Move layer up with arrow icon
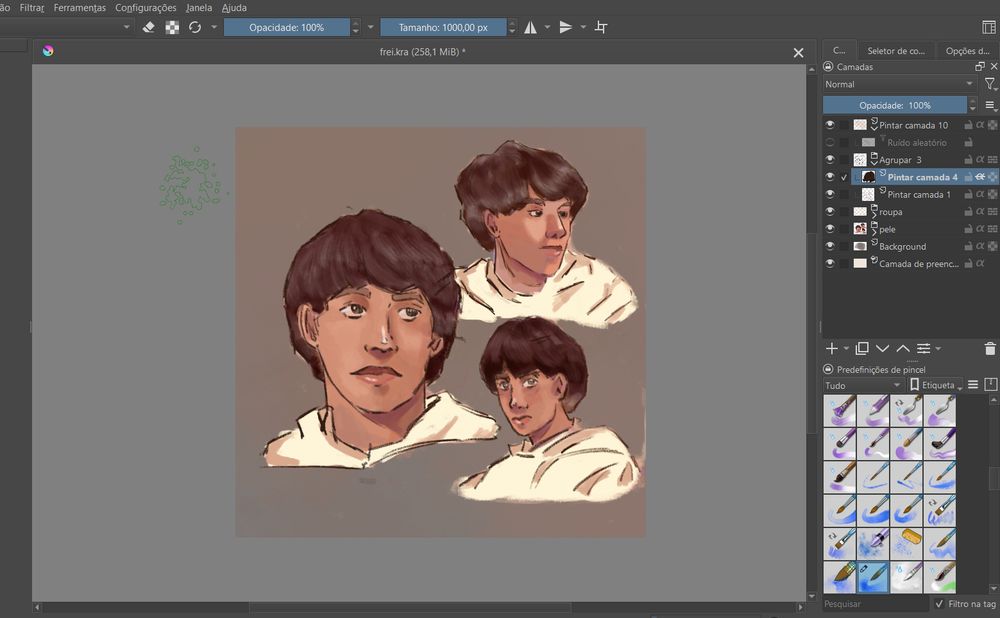The image size is (1000, 618). [903, 349]
